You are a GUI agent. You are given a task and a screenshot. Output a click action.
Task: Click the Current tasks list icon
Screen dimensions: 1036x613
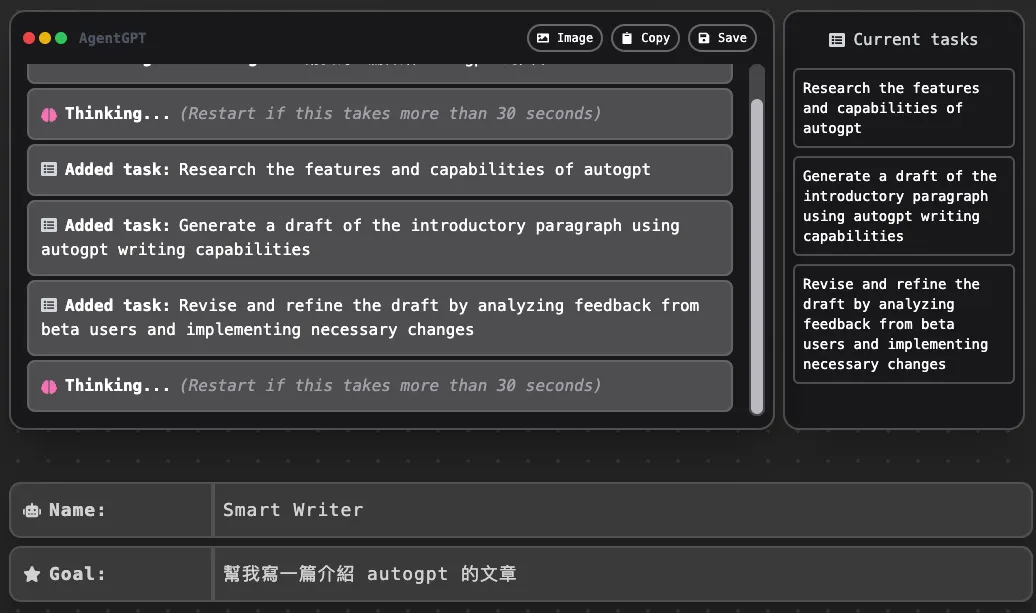coord(836,40)
